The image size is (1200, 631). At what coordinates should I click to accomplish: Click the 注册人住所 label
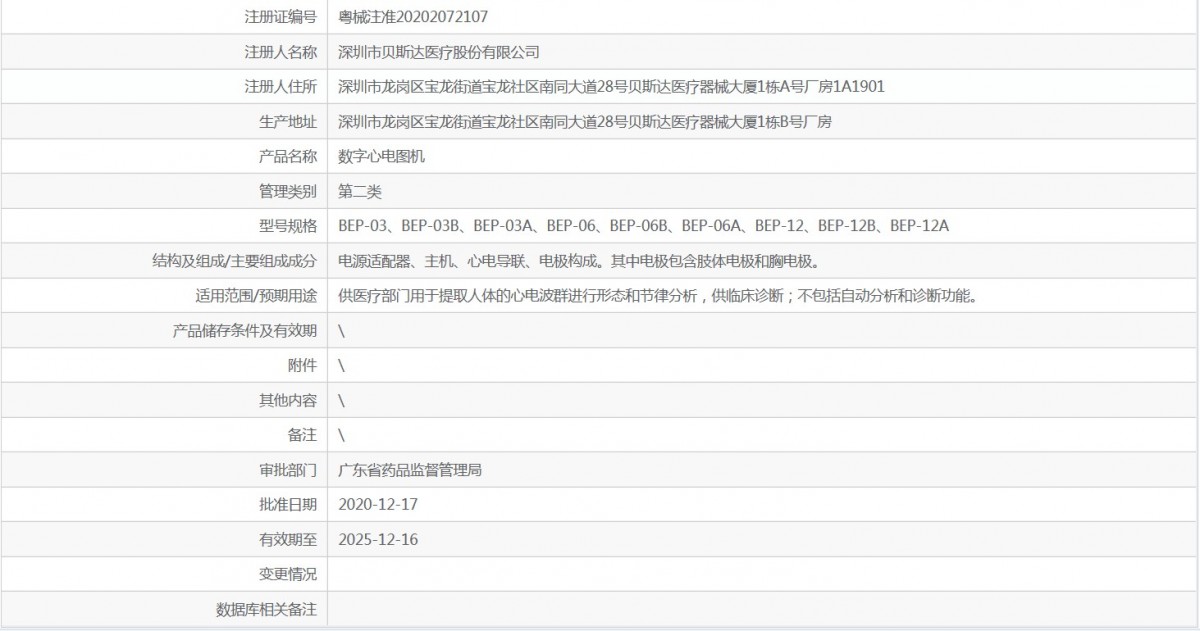click(281, 87)
